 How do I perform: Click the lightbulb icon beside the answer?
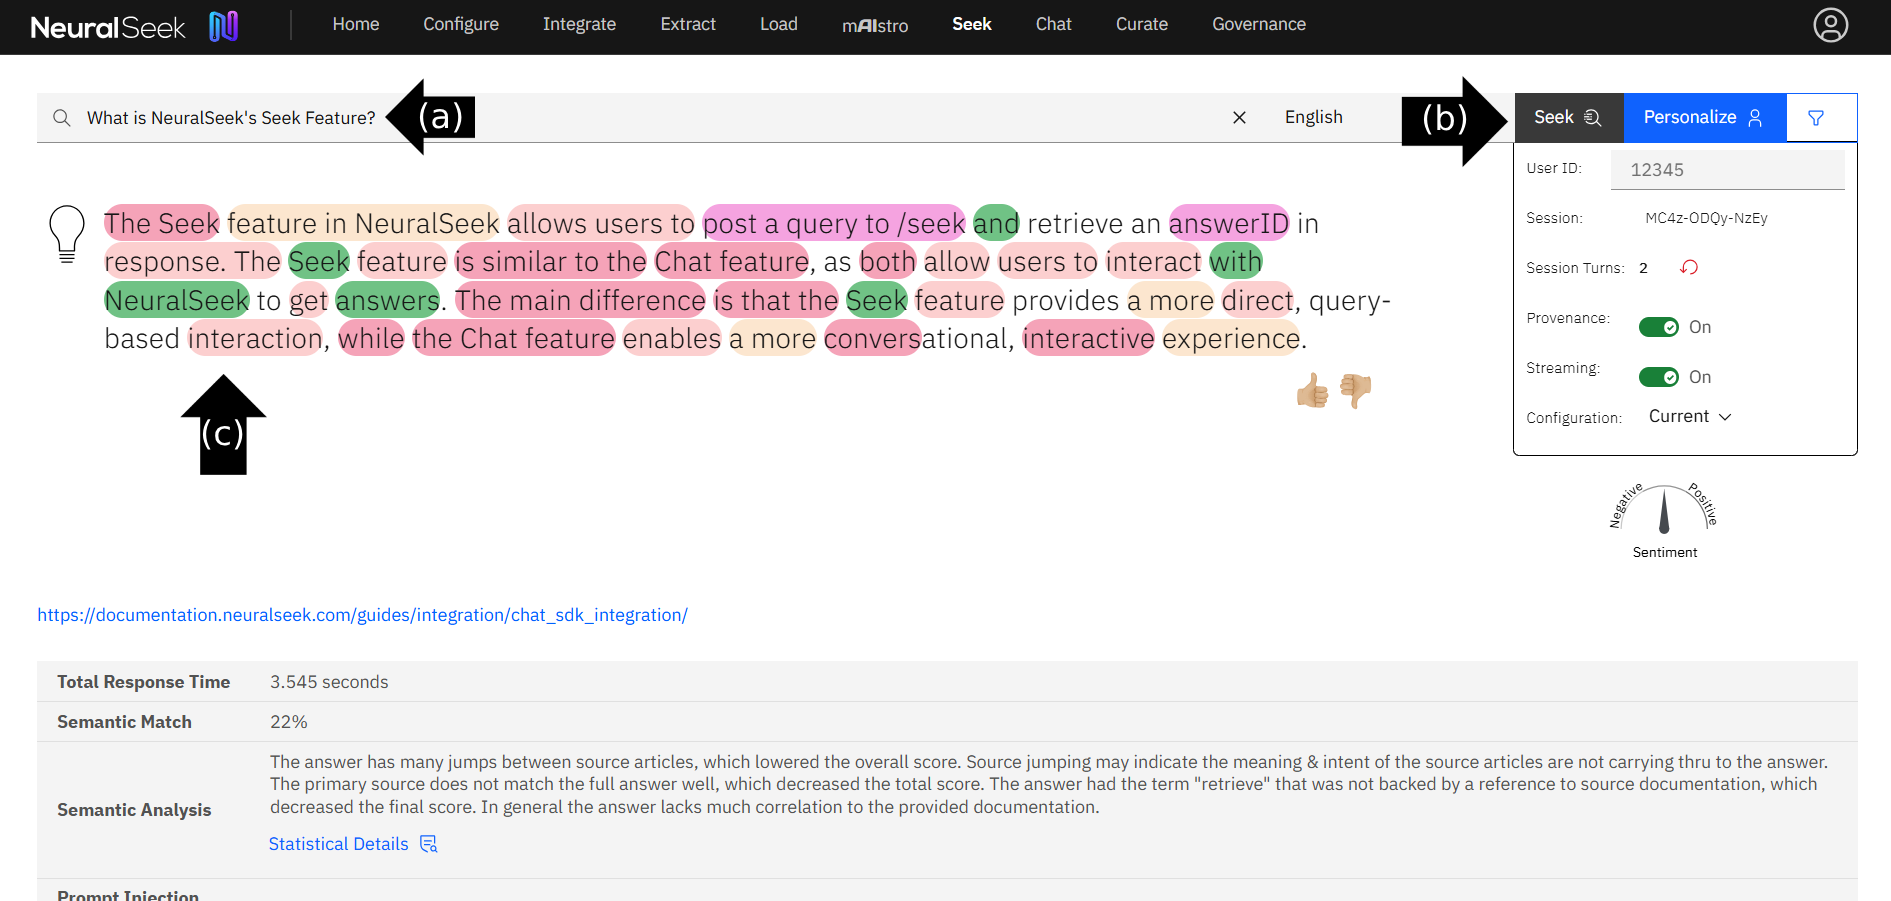tap(67, 233)
